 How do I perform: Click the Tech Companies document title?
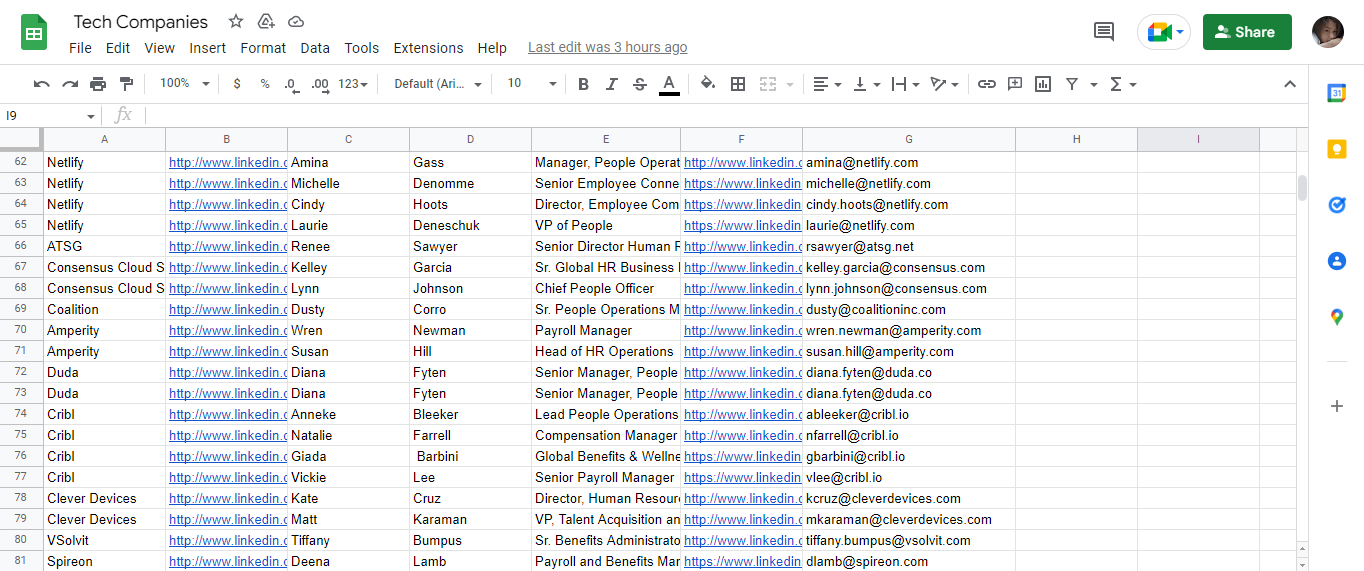(141, 22)
